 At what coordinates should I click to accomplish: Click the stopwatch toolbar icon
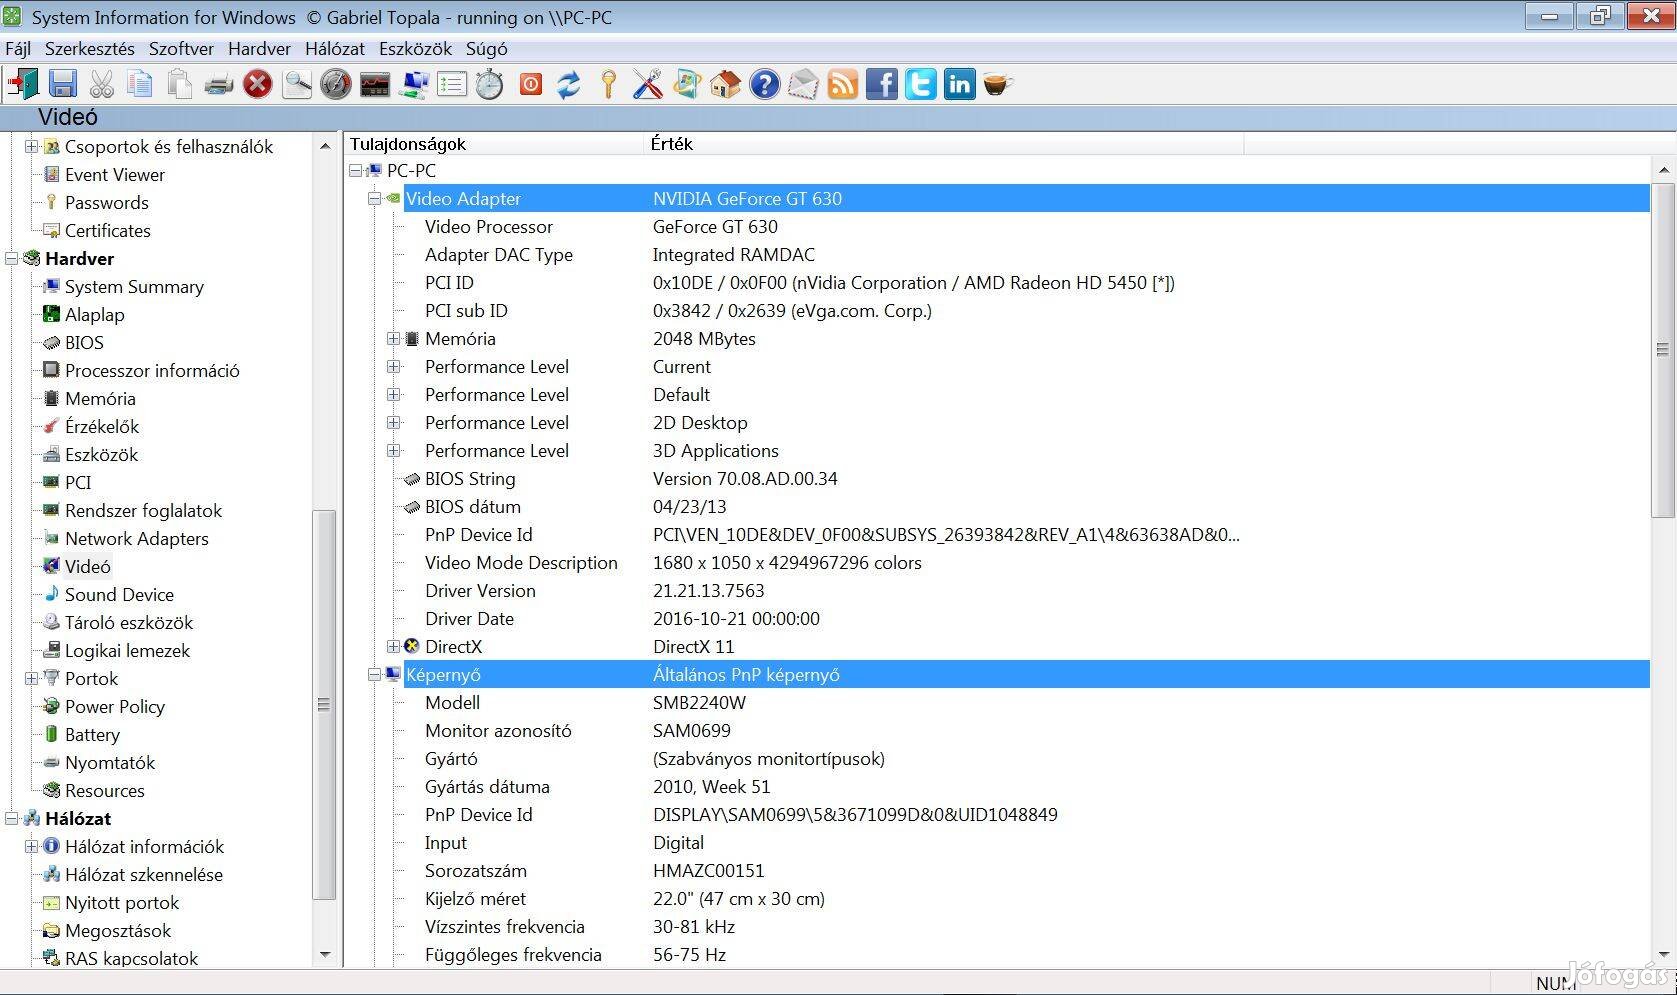490,84
